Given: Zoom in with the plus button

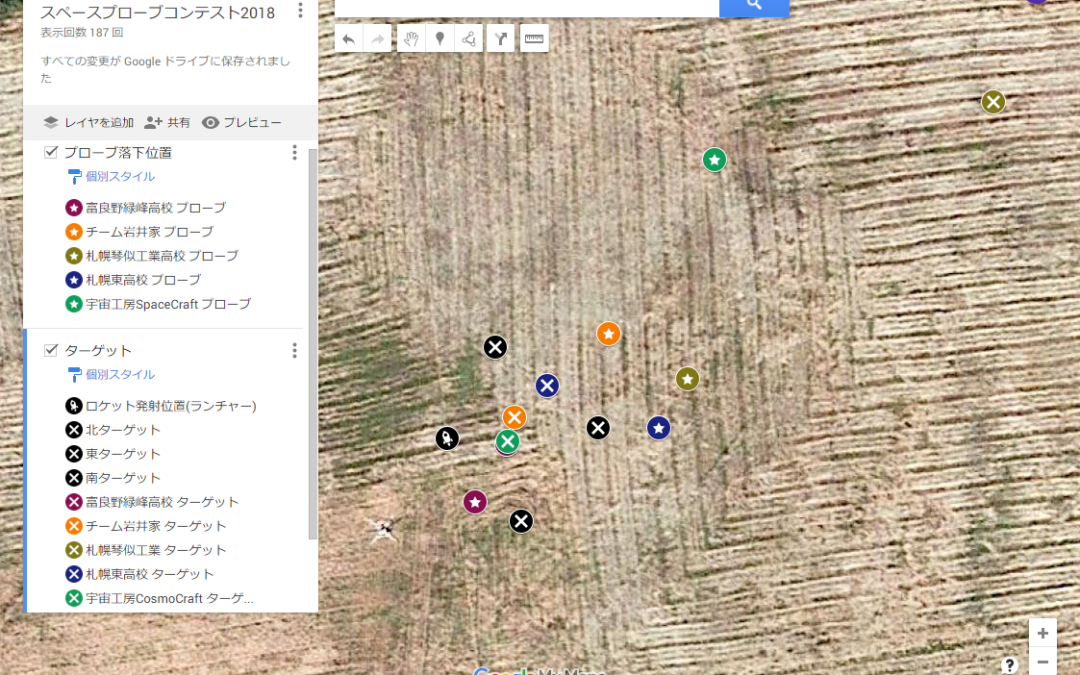Looking at the screenshot, I should pyautogui.click(x=1042, y=633).
